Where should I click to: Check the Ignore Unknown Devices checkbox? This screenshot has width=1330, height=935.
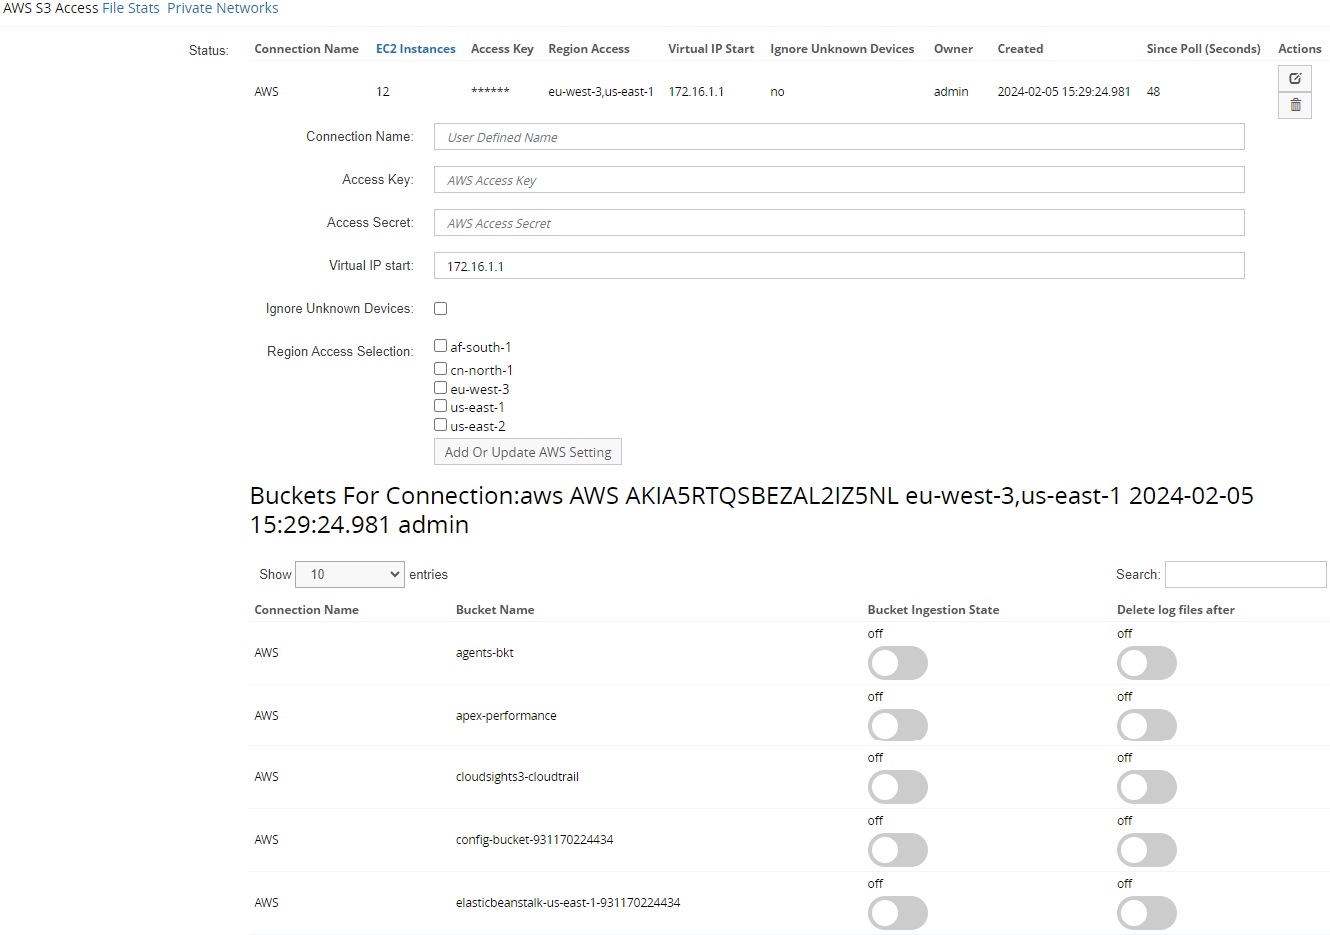point(440,308)
